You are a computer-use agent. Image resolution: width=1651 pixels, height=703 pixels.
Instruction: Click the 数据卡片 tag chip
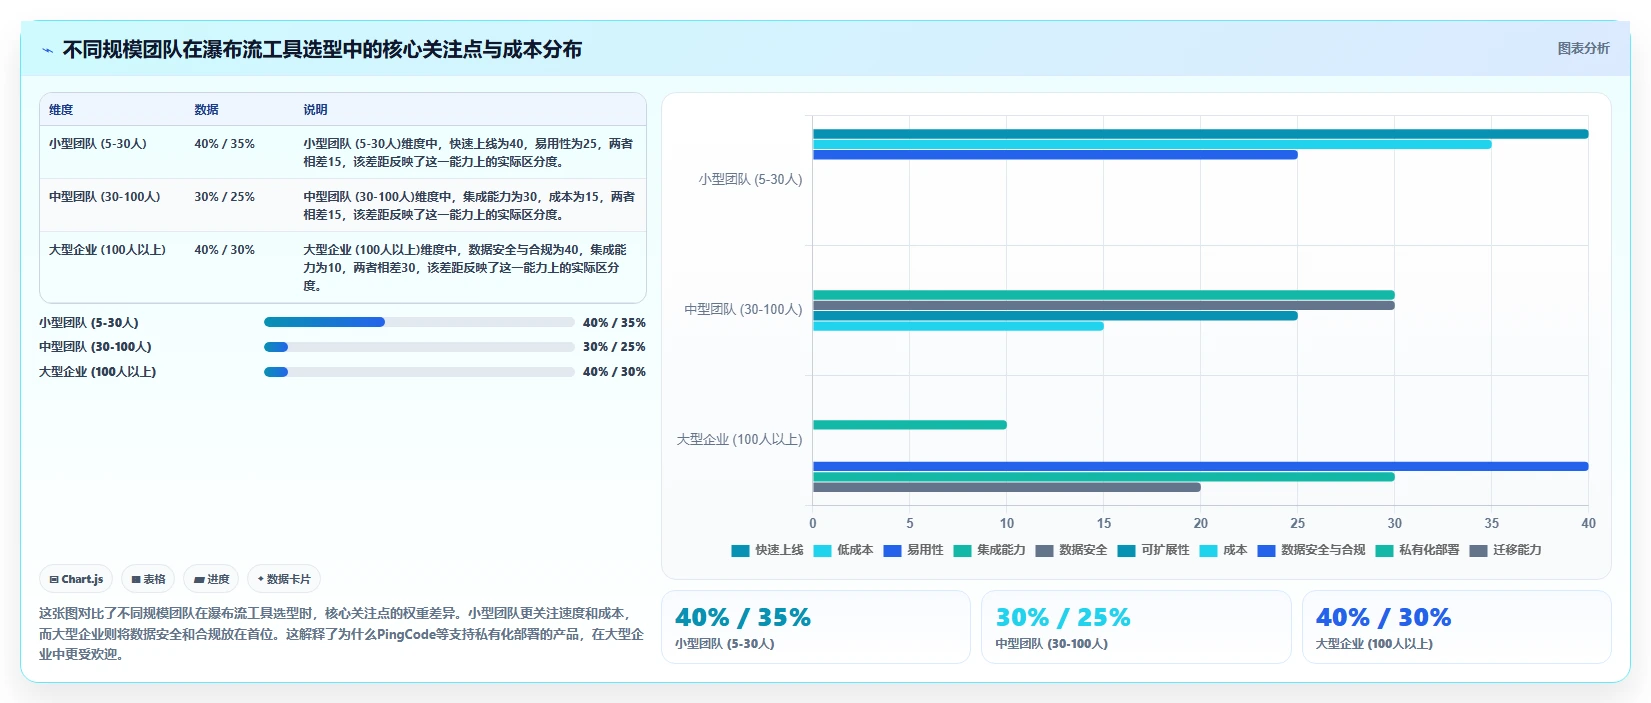[284, 579]
